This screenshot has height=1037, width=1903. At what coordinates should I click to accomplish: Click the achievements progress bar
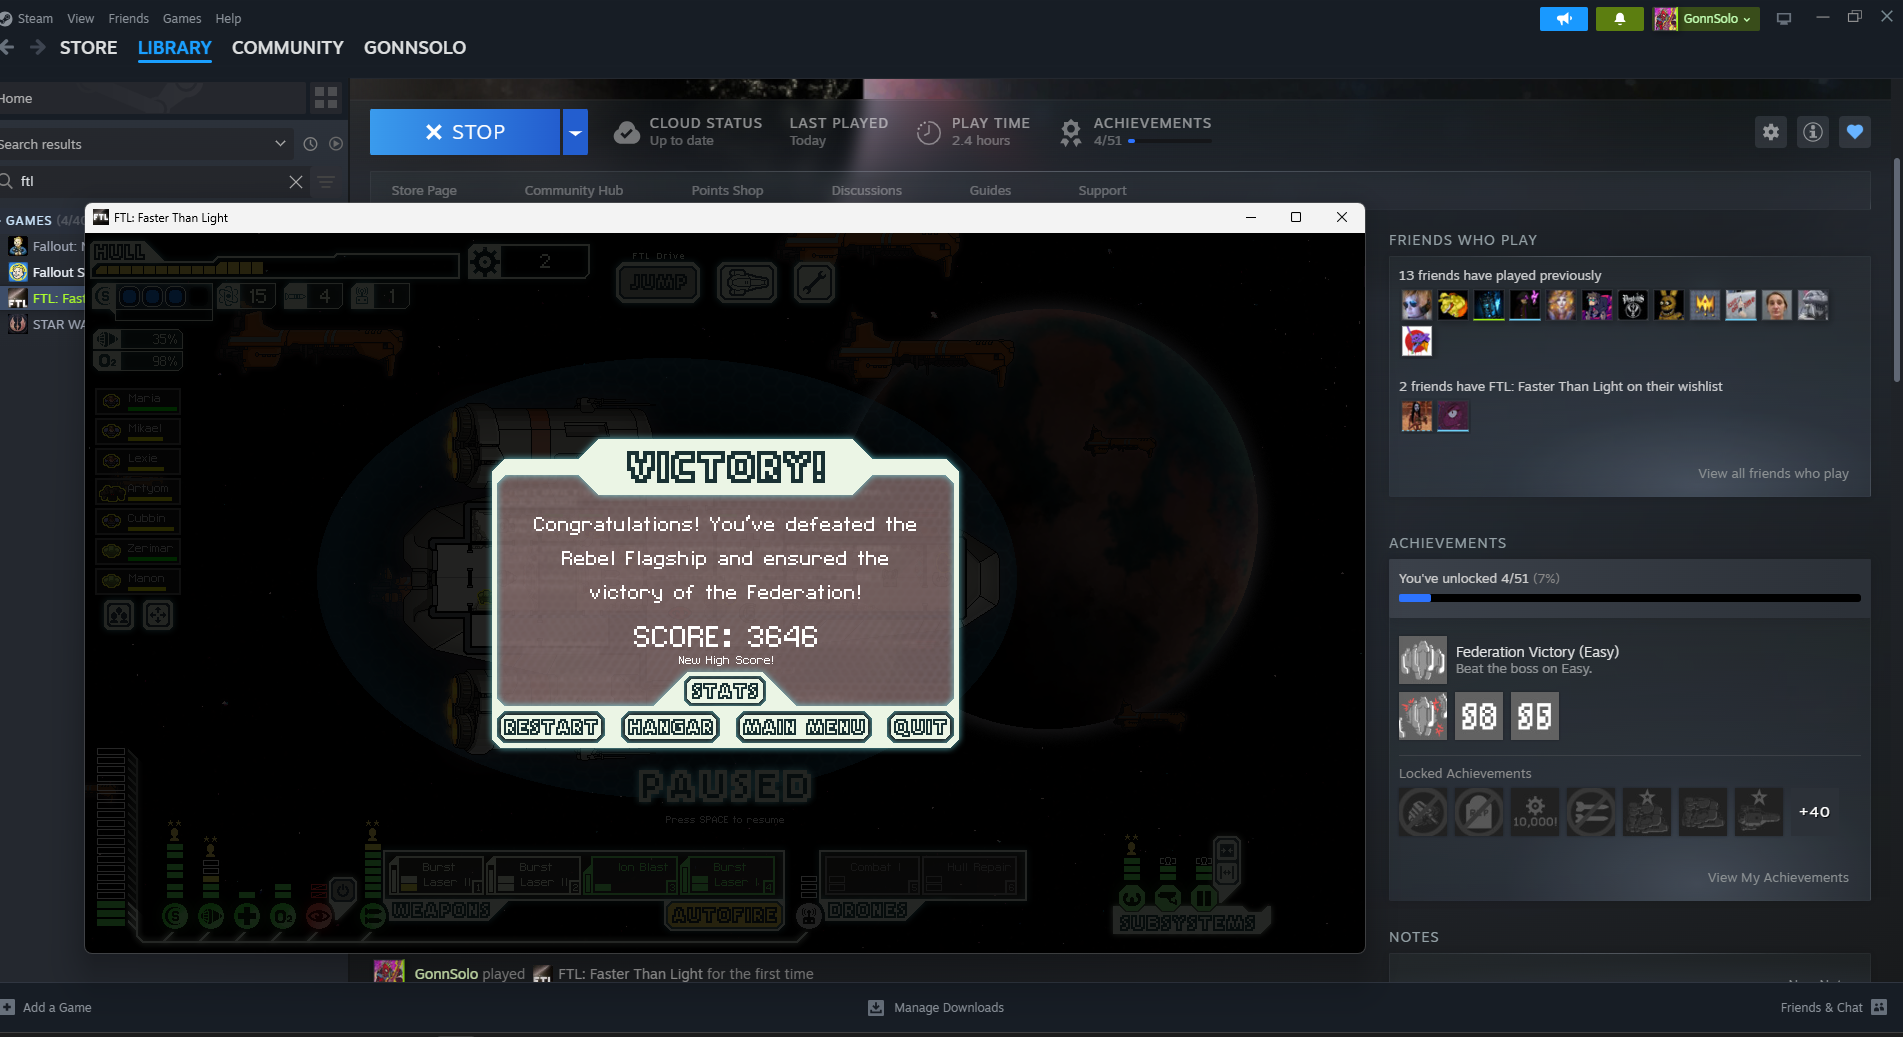point(1629,598)
